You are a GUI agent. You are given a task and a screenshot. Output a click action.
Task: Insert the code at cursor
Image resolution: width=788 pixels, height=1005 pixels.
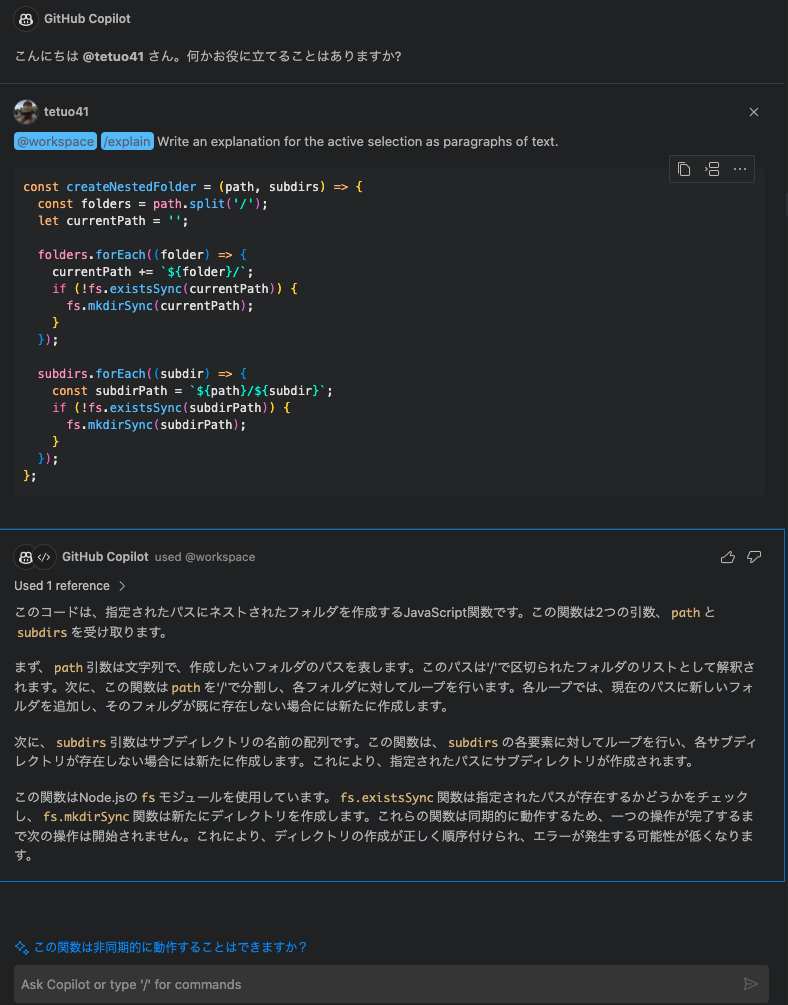(711, 169)
